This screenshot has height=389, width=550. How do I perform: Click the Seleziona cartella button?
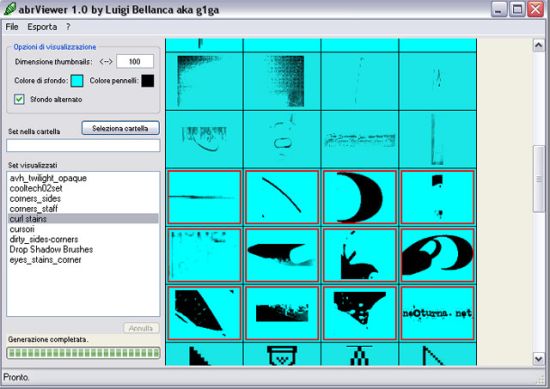click(120, 128)
